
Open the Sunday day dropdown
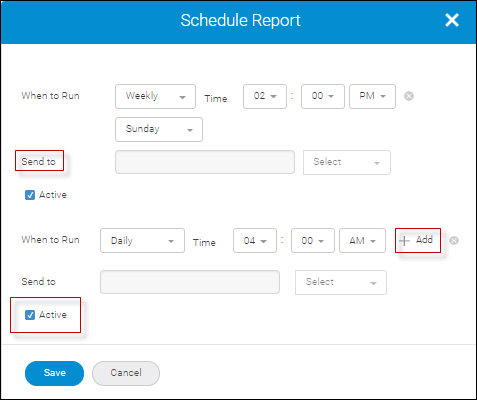pyautogui.click(x=159, y=129)
